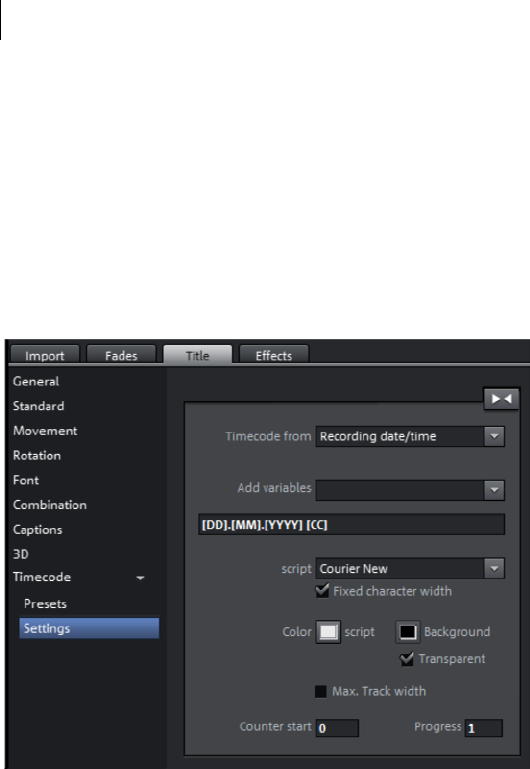
Task: Click the Progress value field
Action: click(x=484, y=728)
